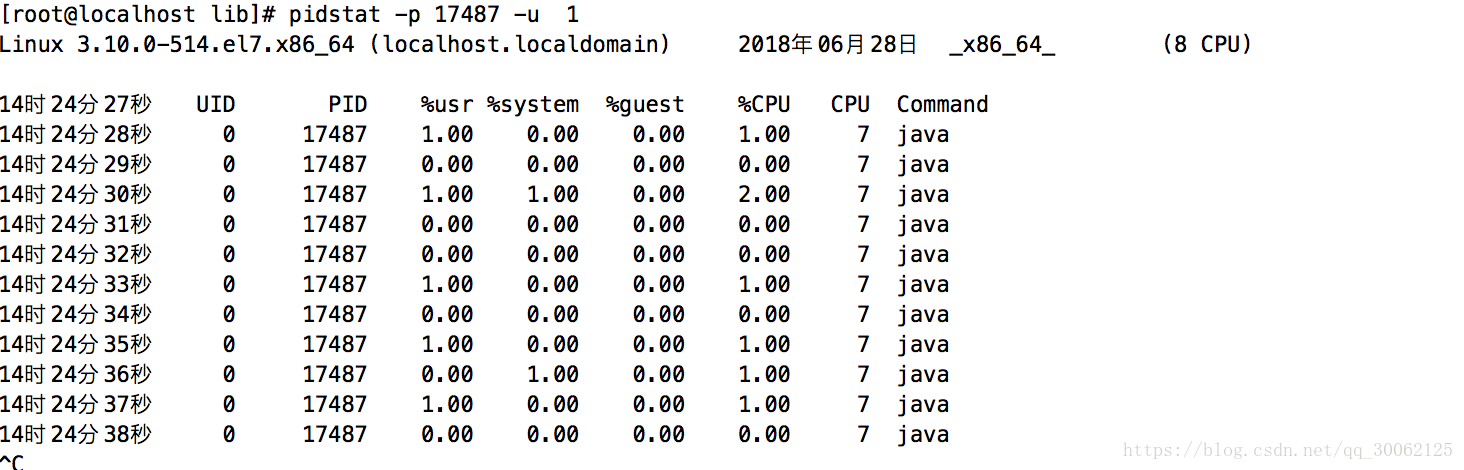Select the %usr column header

(x=447, y=105)
